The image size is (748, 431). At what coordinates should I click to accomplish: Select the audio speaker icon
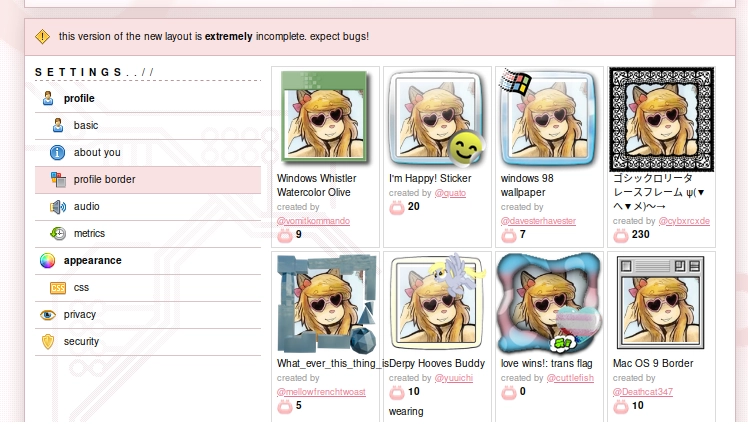coord(58,207)
